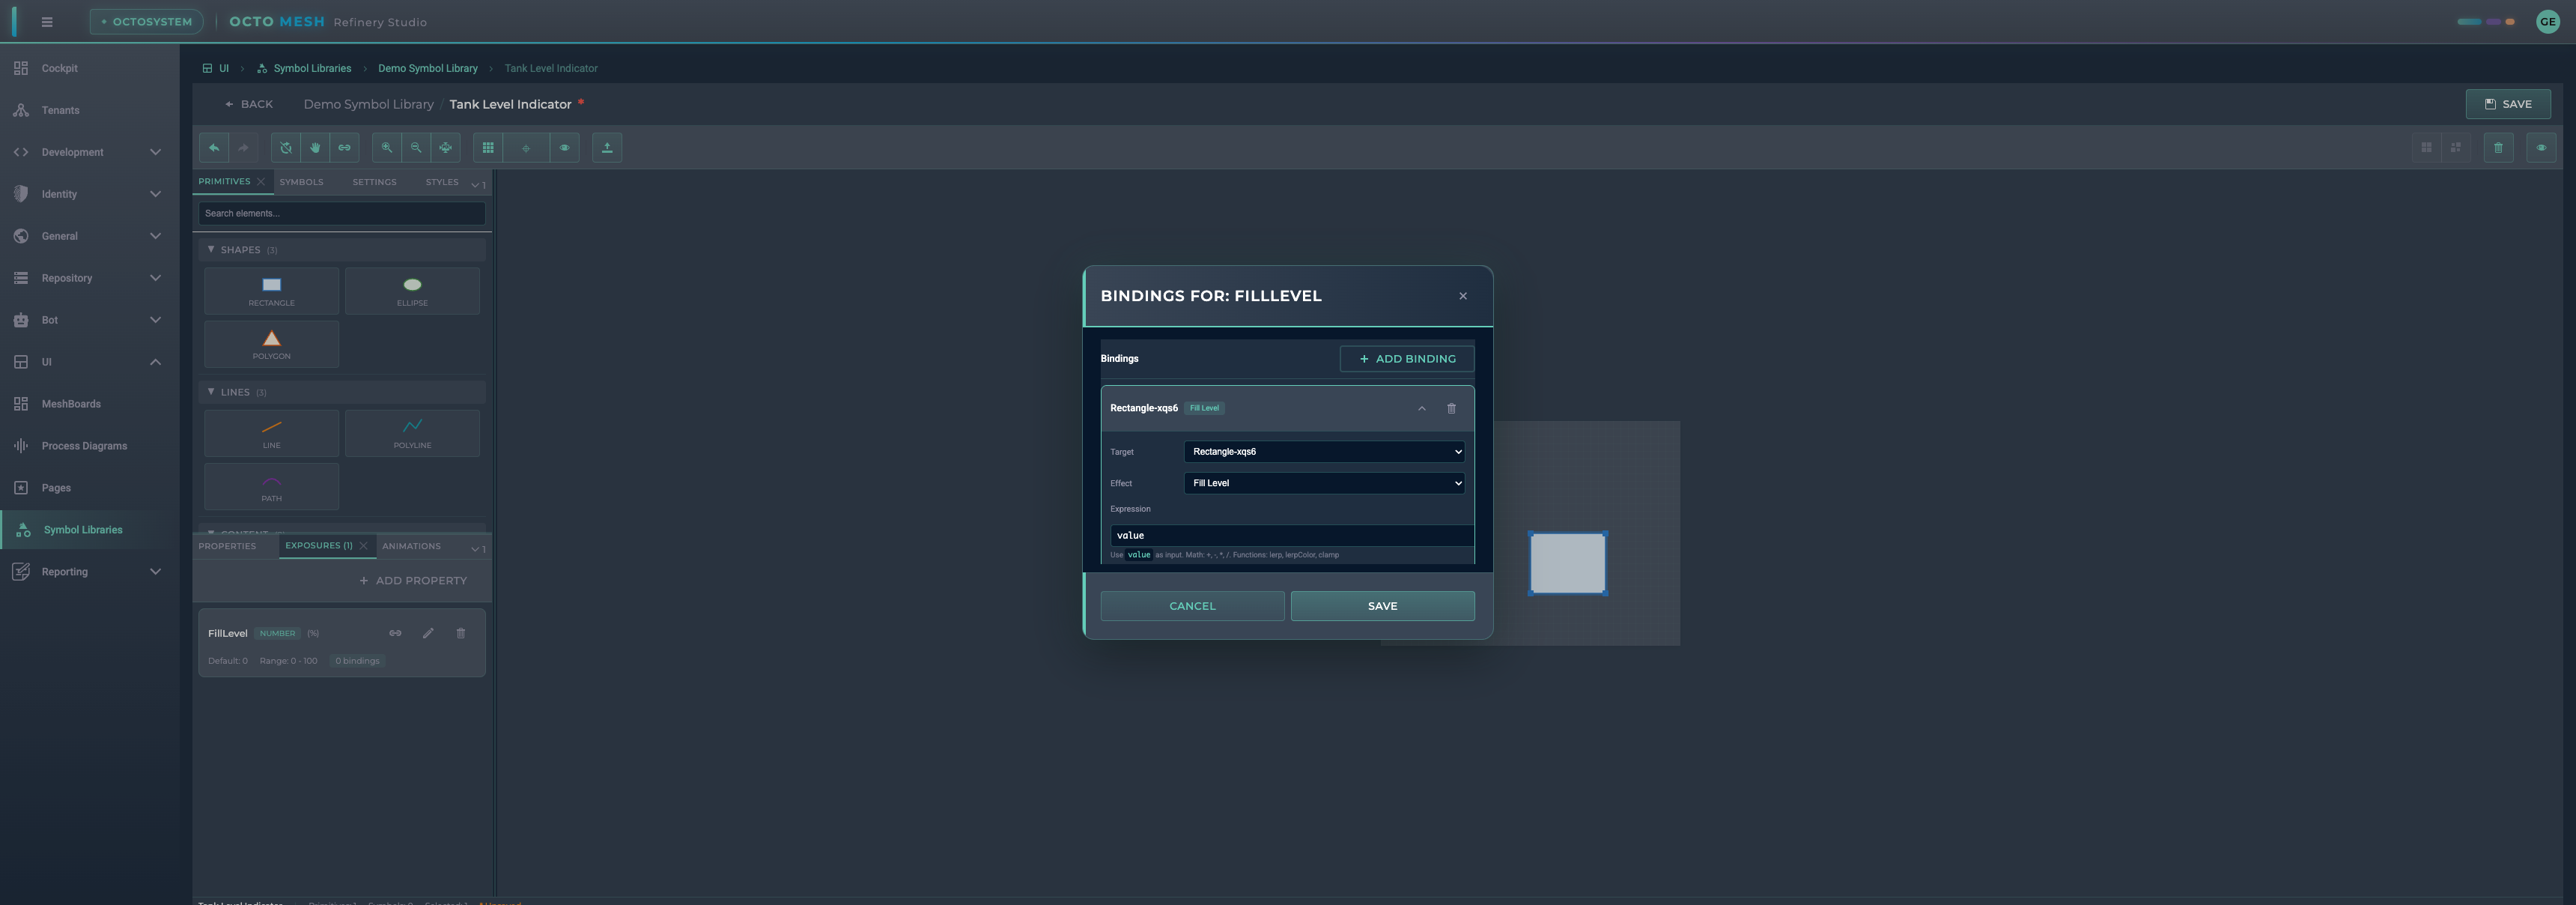Toggle the grid display toolbar button

click(488, 148)
